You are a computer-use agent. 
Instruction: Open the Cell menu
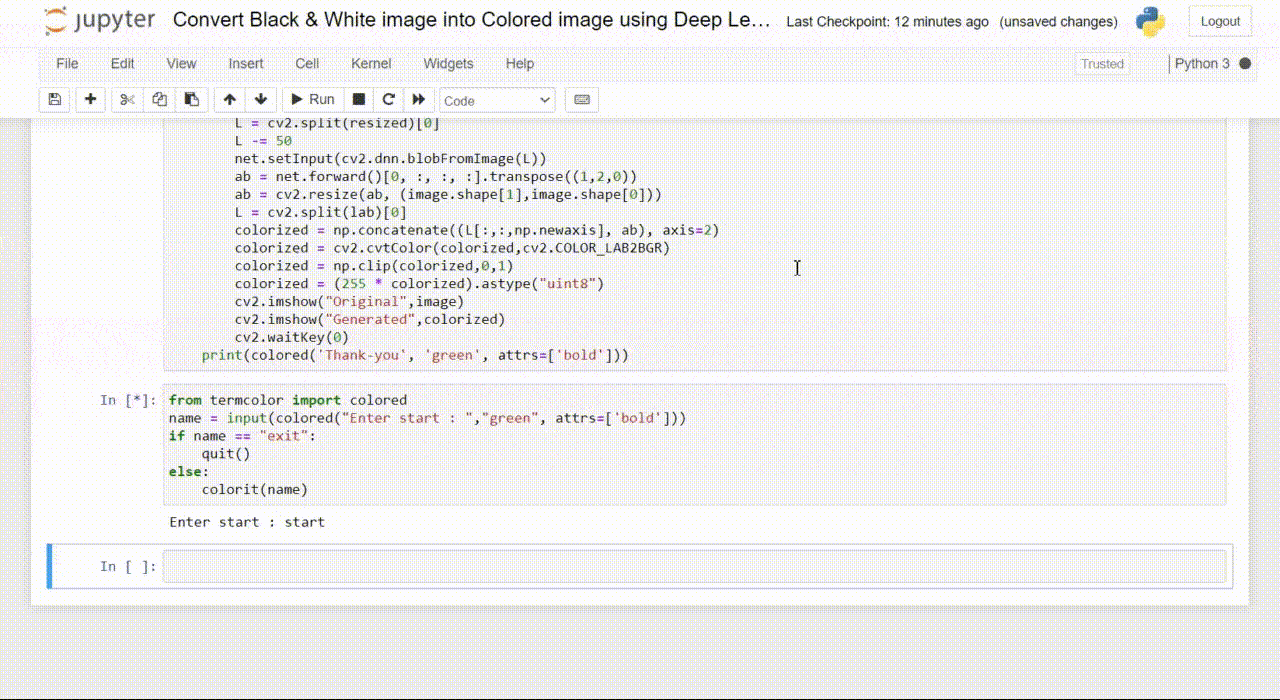click(307, 63)
